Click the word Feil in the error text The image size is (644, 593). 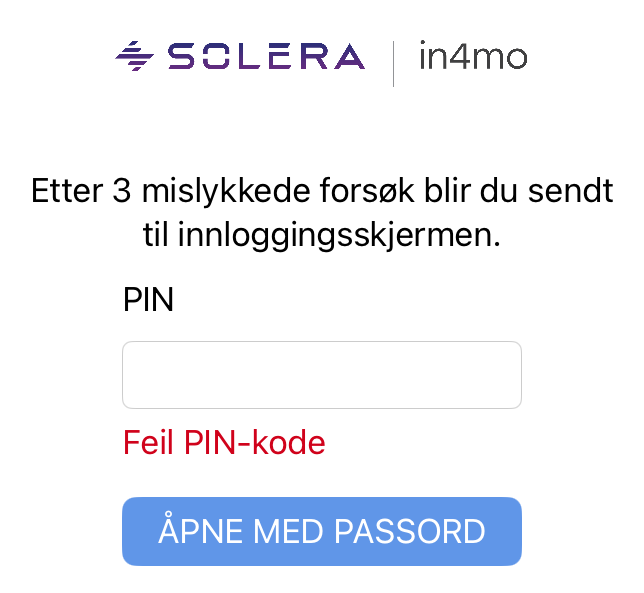tap(150, 442)
